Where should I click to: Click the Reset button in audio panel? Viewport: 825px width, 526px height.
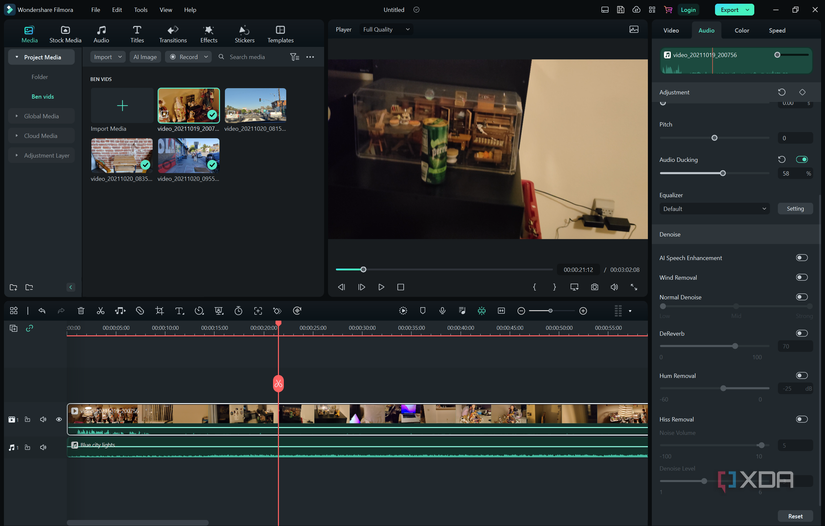tap(795, 516)
